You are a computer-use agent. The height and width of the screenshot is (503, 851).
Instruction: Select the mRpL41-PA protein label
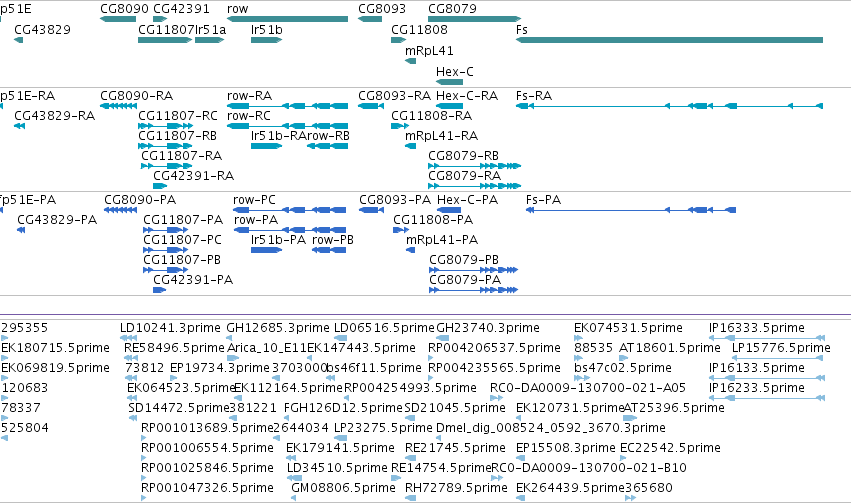coord(442,240)
